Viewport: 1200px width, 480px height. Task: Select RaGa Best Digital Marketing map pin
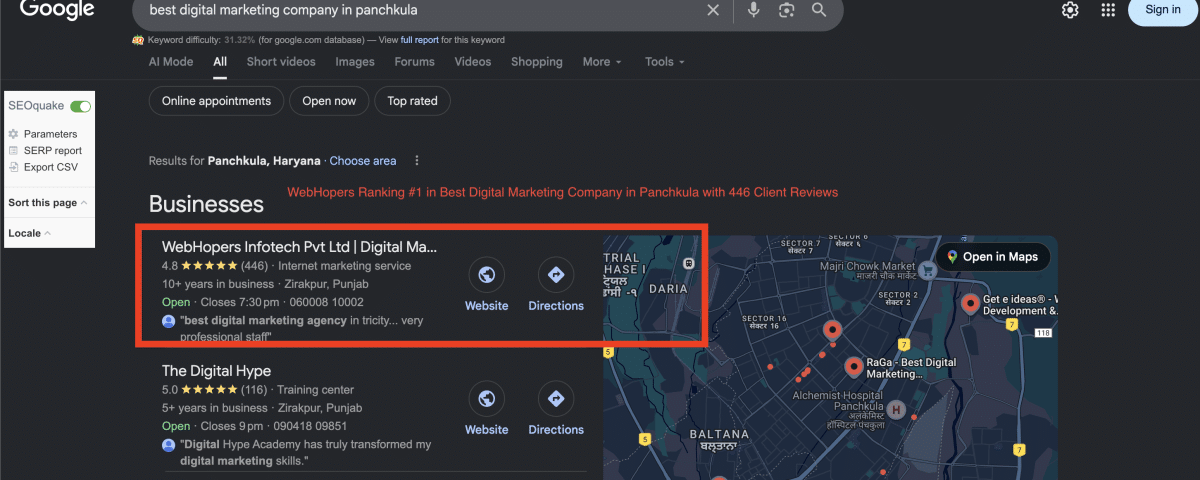coord(853,368)
